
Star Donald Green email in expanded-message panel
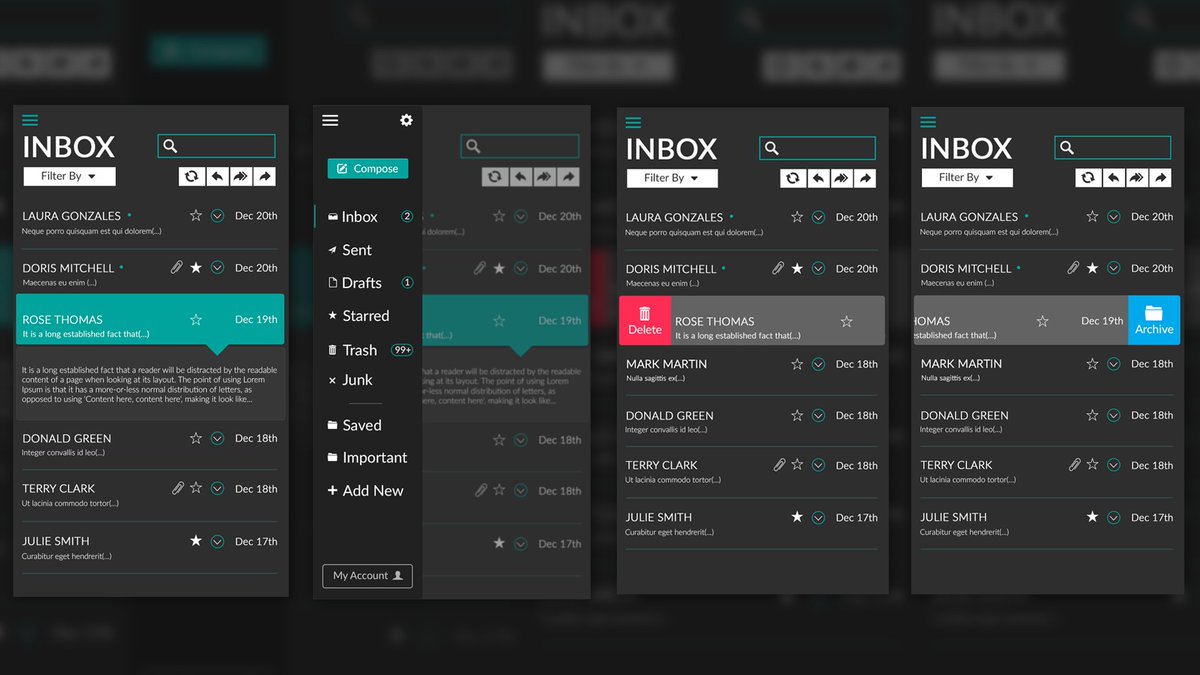[196, 438]
